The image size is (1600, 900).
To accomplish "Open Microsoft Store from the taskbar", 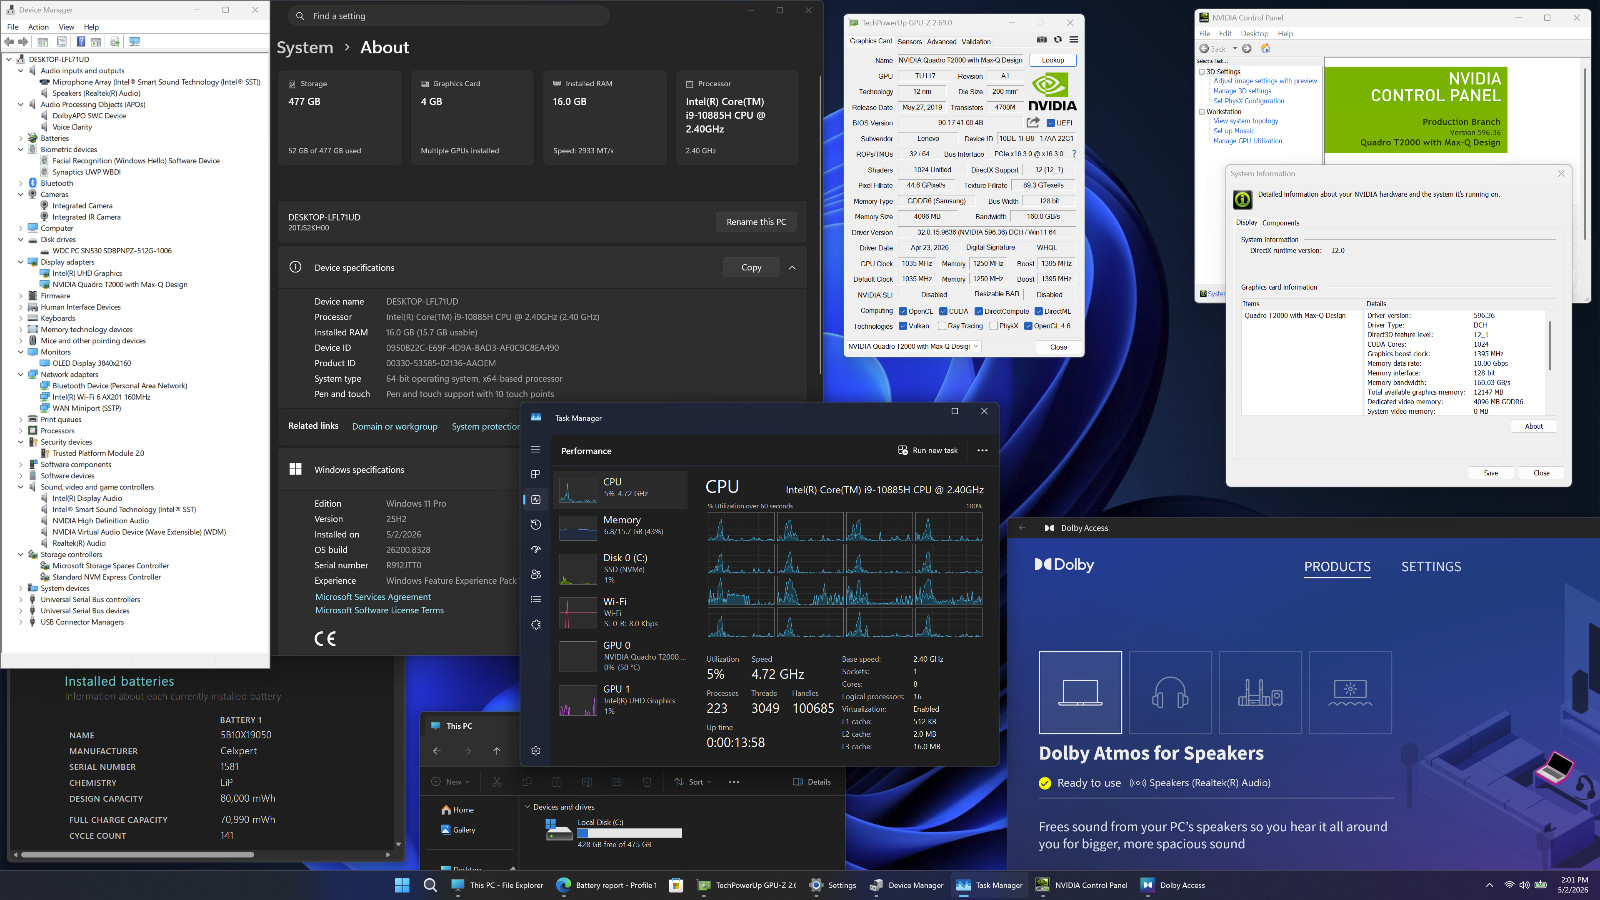I will point(676,885).
